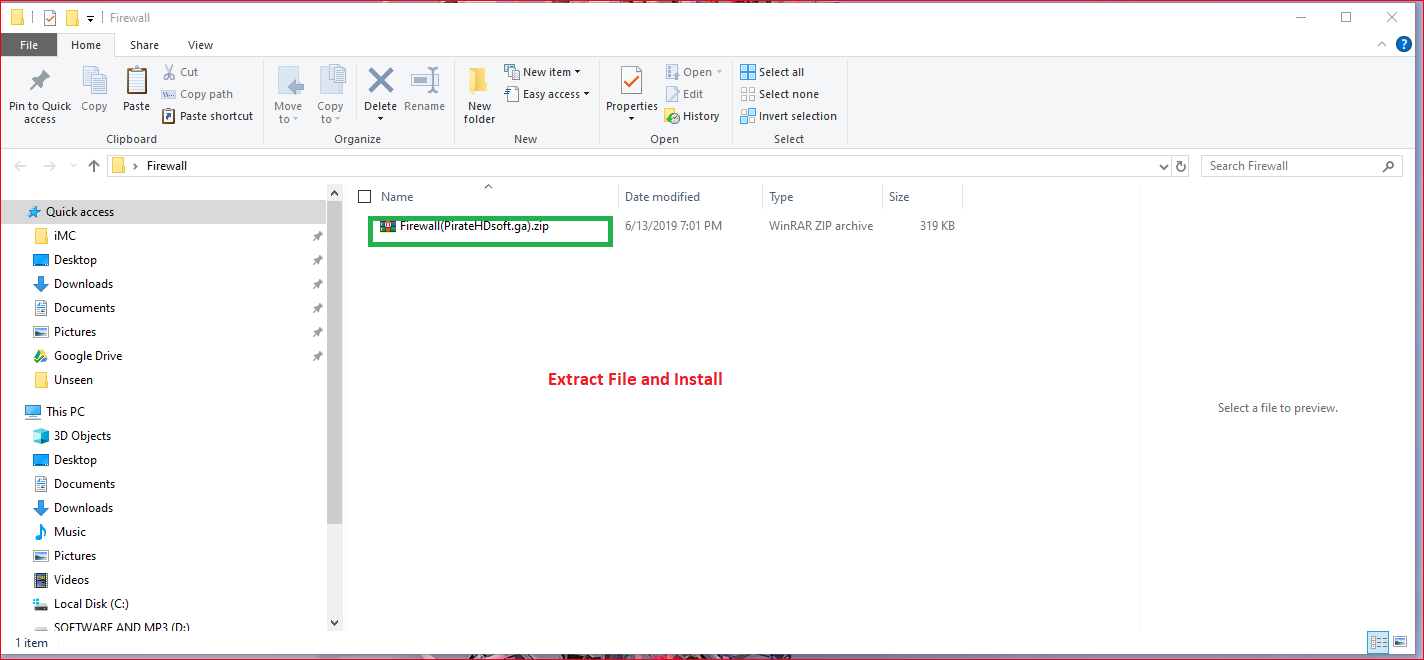Switch to the Home tab
The height and width of the screenshot is (660, 1424).
coord(86,45)
